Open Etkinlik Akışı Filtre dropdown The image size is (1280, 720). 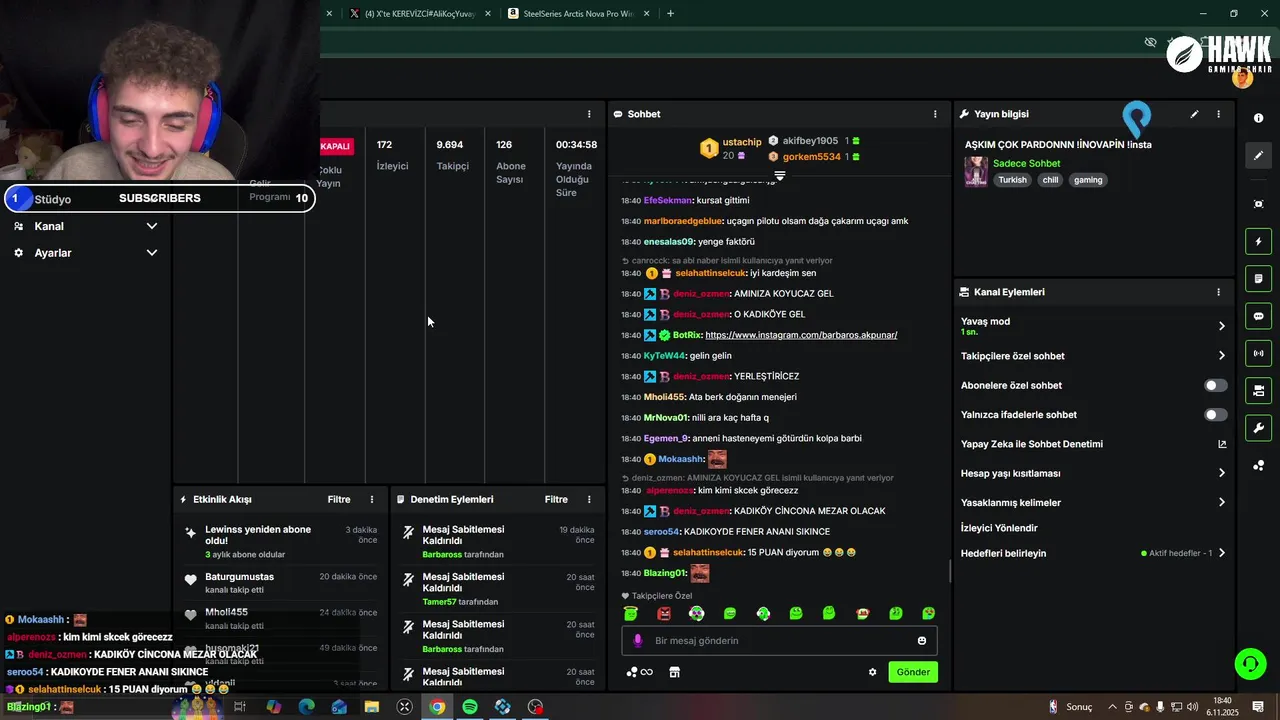coord(339,499)
